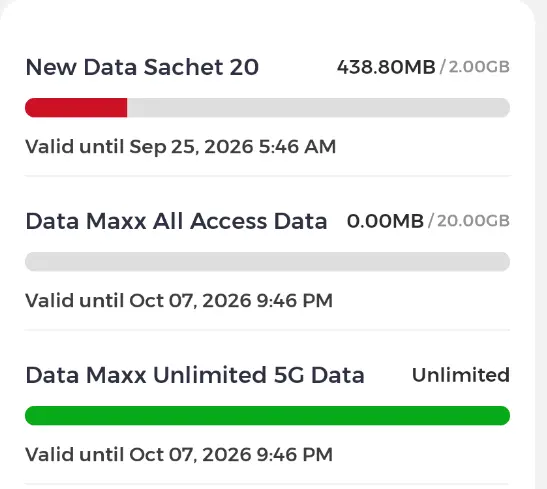Tap the Unlimited 5G validity date text
Screen dimensions: 547x489
coord(179,455)
